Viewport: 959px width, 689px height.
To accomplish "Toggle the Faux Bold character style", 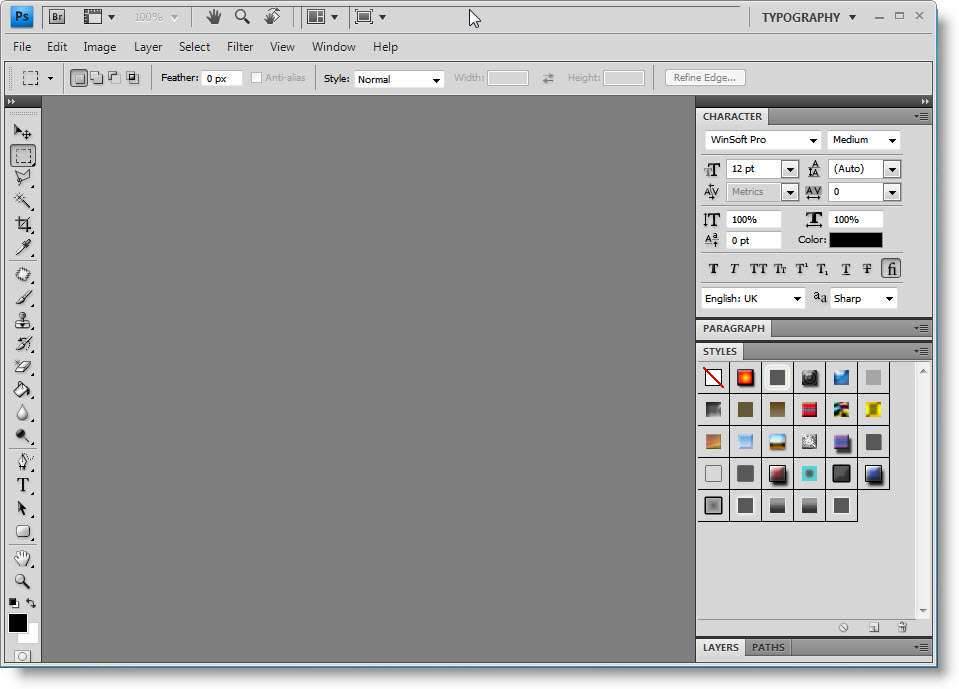I will [x=713, y=269].
